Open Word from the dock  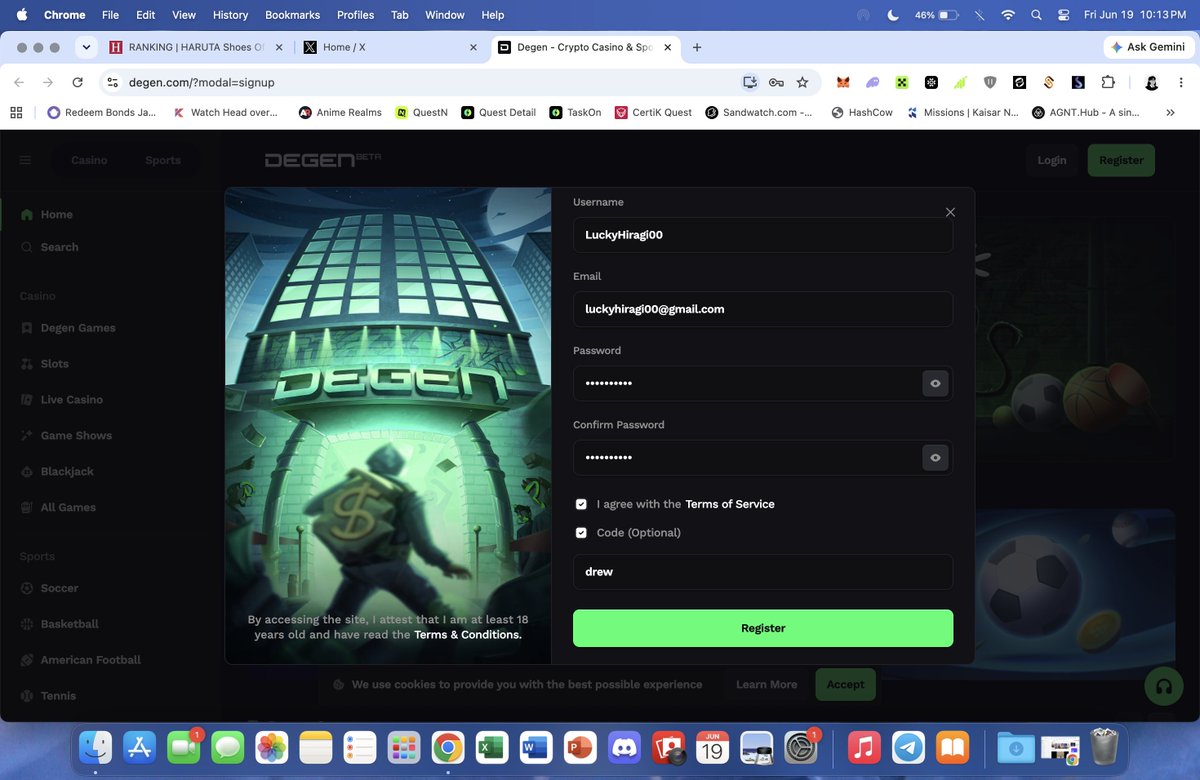536,747
